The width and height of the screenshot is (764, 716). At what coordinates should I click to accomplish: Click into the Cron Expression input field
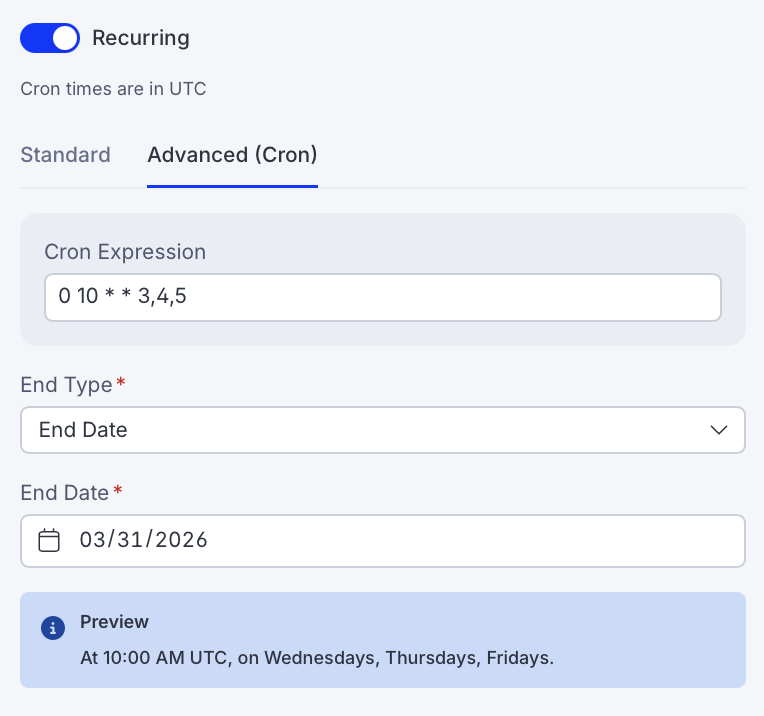tap(382, 298)
